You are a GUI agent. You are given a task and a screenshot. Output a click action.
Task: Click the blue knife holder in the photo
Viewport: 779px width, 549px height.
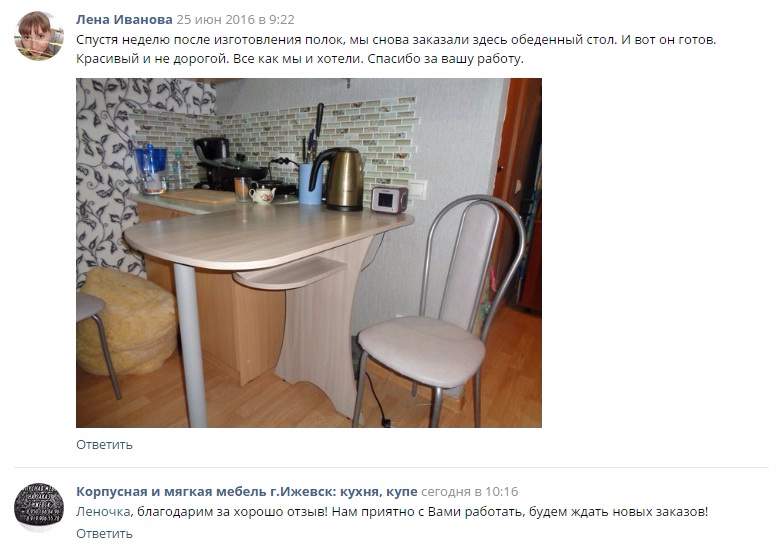[x=310, y=184]
